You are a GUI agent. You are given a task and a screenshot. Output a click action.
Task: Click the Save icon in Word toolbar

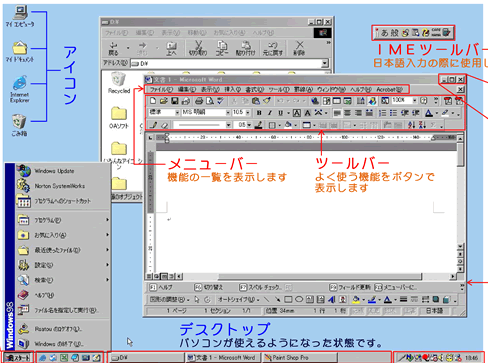click(x=175, y=101)
